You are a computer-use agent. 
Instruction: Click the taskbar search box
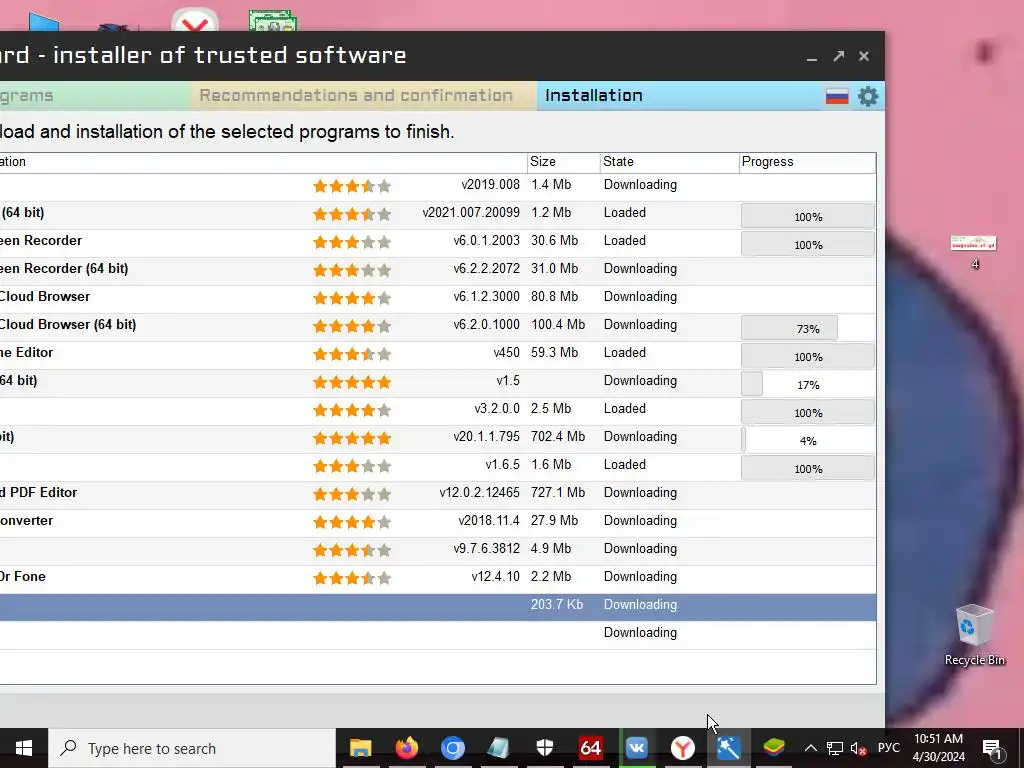(192, 748)
